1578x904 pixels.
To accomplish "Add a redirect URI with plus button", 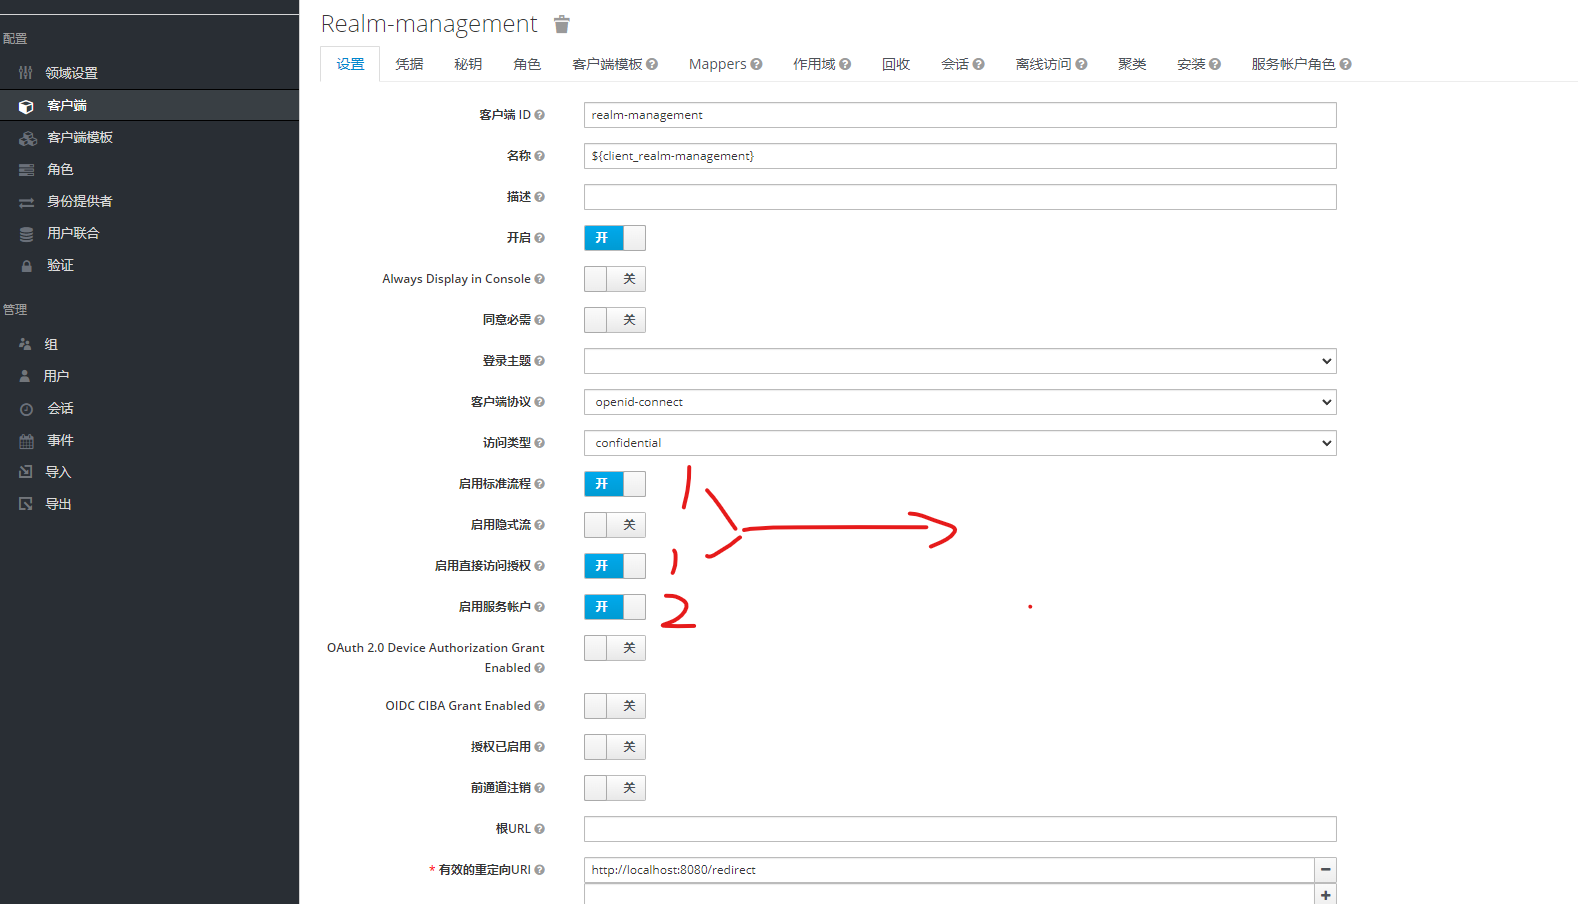I will [1325, 895].
